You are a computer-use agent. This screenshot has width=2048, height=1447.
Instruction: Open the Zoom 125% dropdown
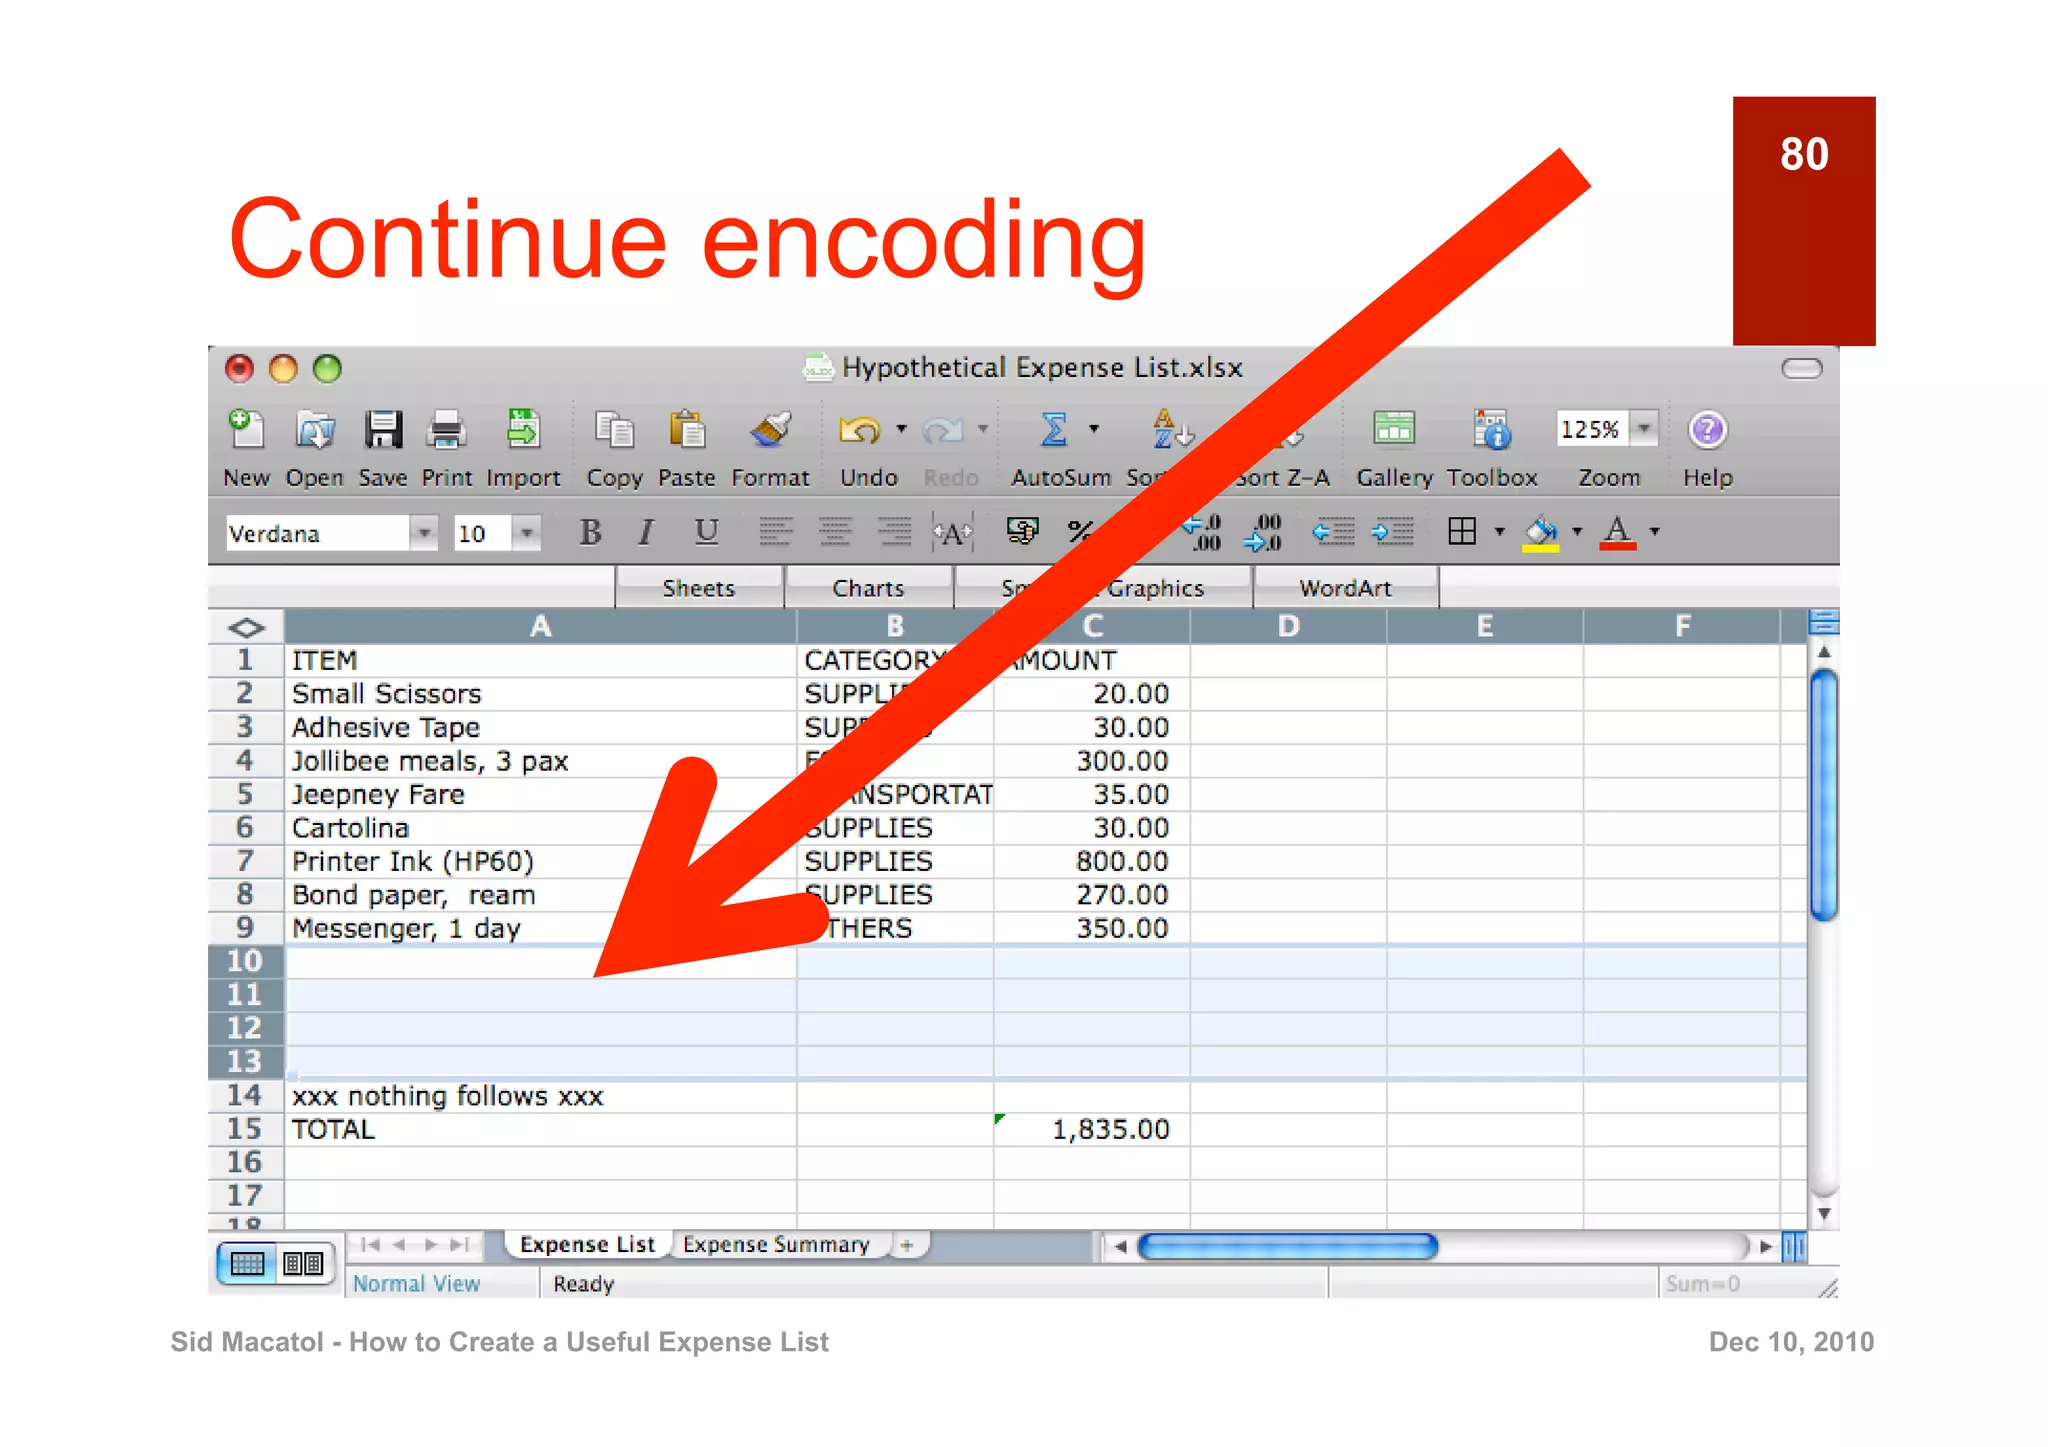[1643, 428]
